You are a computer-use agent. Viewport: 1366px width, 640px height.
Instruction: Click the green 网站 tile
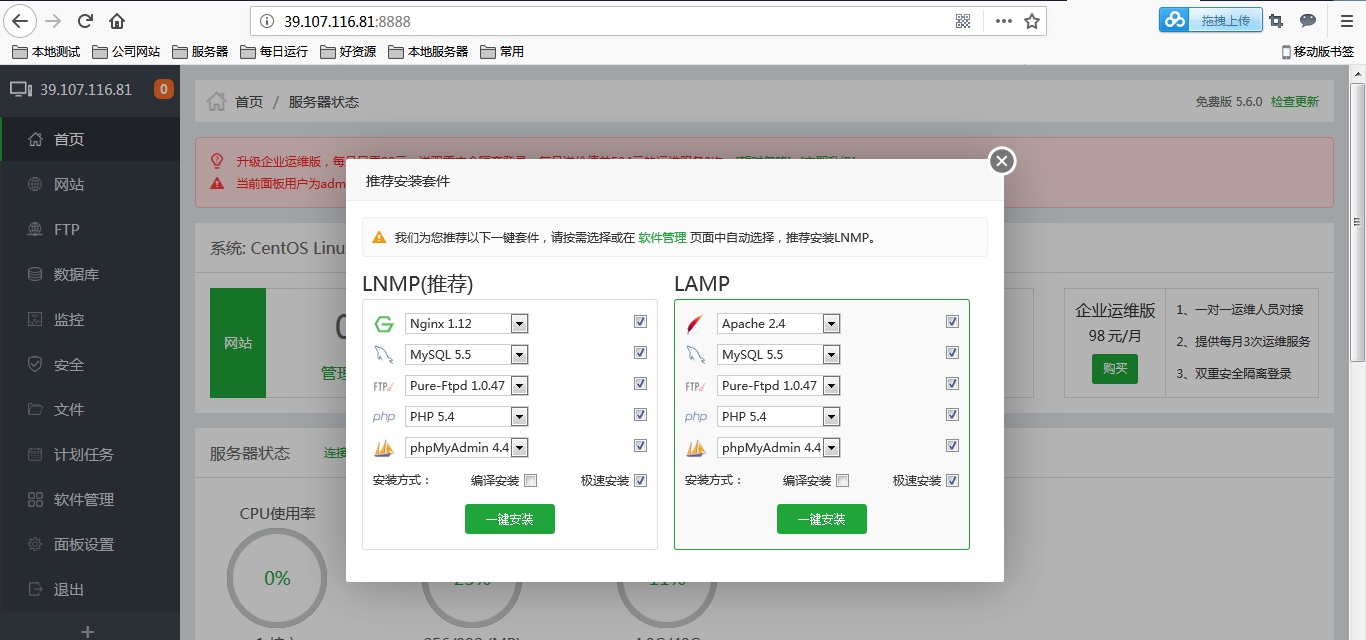point(238,343)
